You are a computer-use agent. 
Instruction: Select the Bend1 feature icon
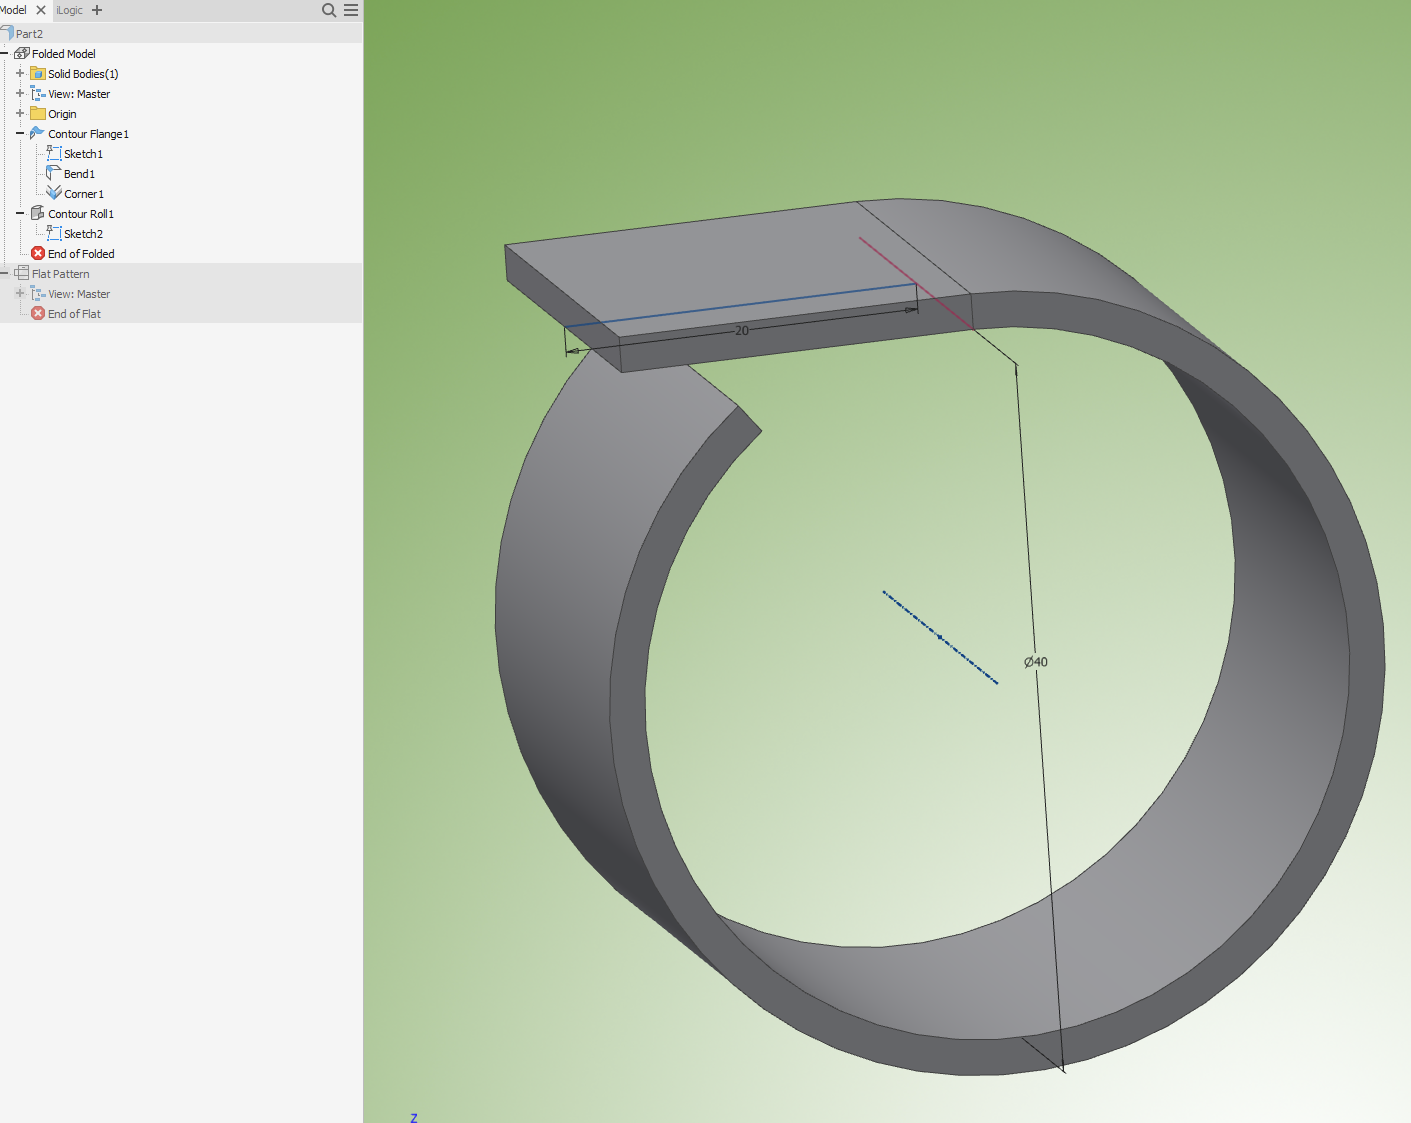(55, 173)
